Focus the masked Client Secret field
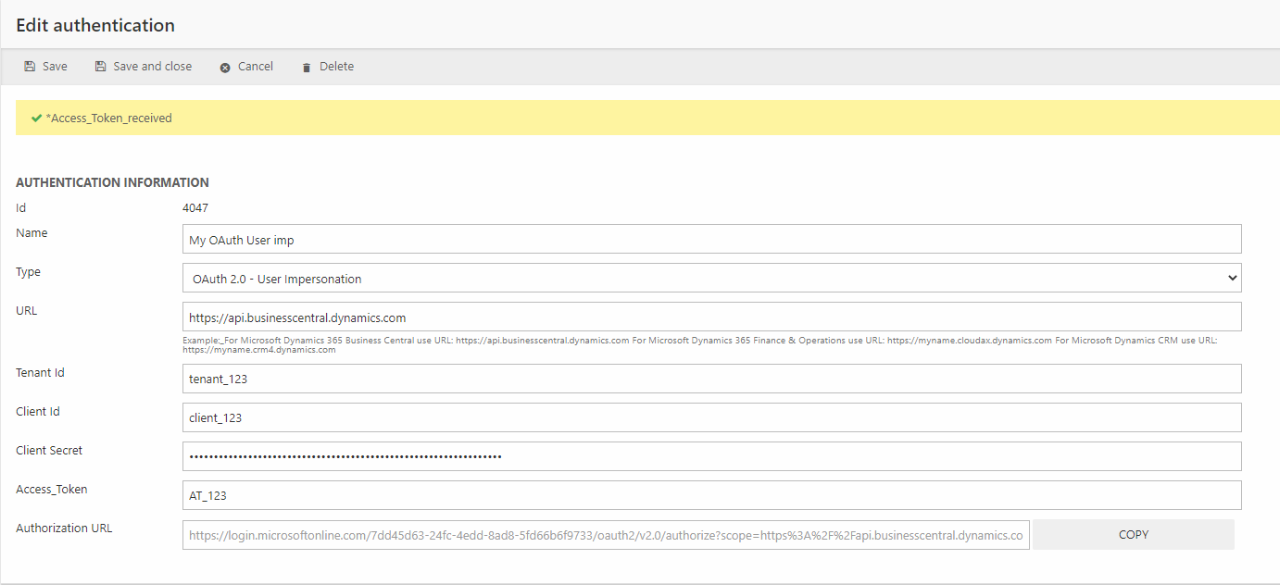This screenshot has height=585, width=1280. [x=711, y=456]
